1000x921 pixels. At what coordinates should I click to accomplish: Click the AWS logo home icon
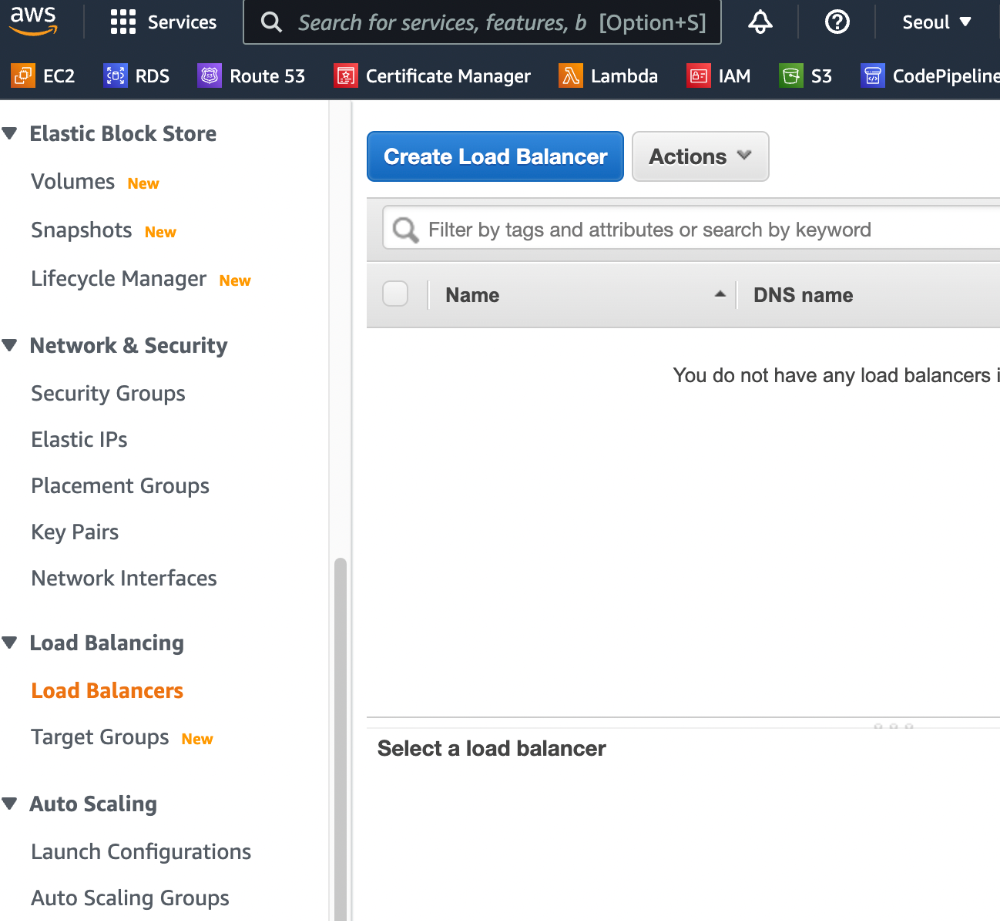(x=34, y=20)
